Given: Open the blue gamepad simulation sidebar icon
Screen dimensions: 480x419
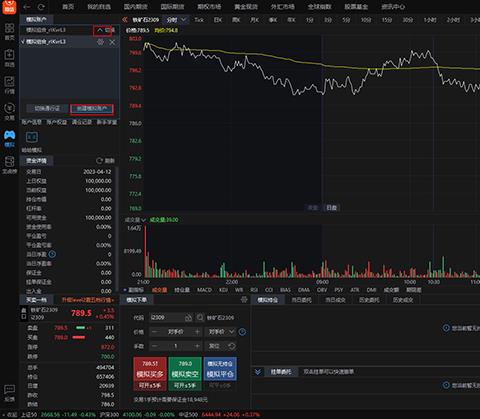Looking at the screenshot, I should 9,135.
